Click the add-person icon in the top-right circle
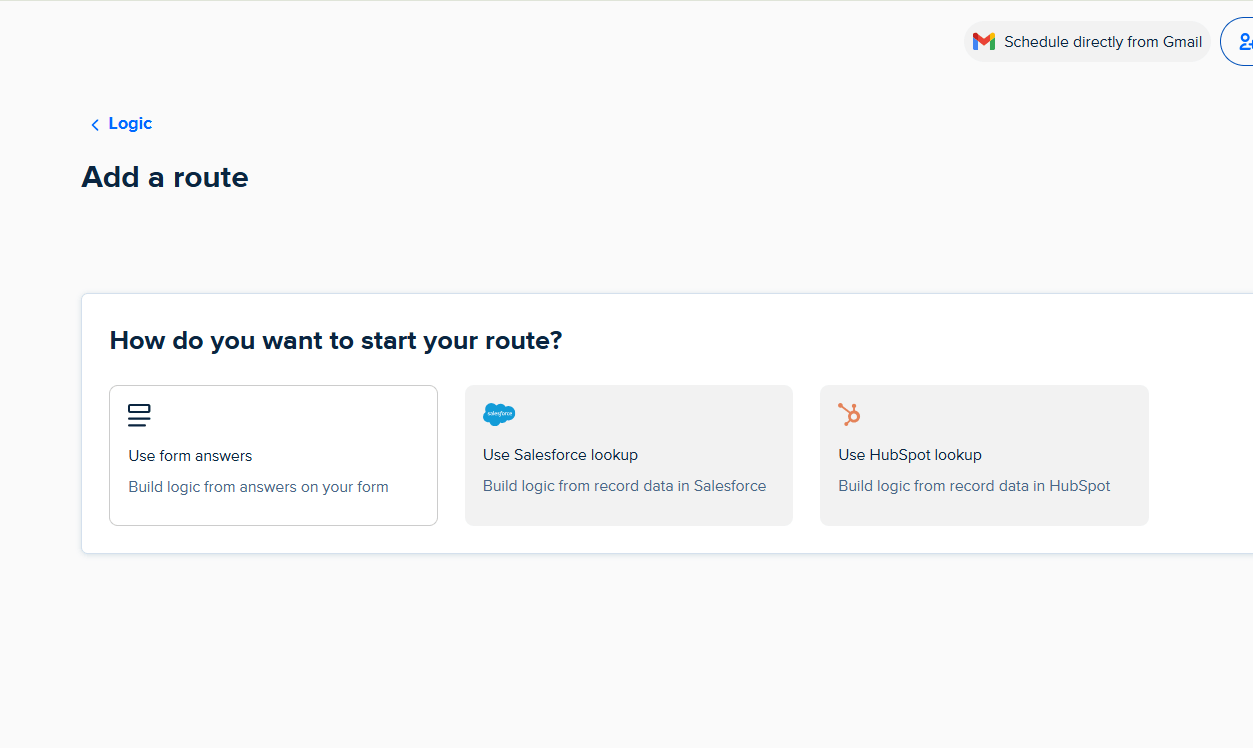The width and height of the screenshot is (1253, 748). pos(1244,41)
